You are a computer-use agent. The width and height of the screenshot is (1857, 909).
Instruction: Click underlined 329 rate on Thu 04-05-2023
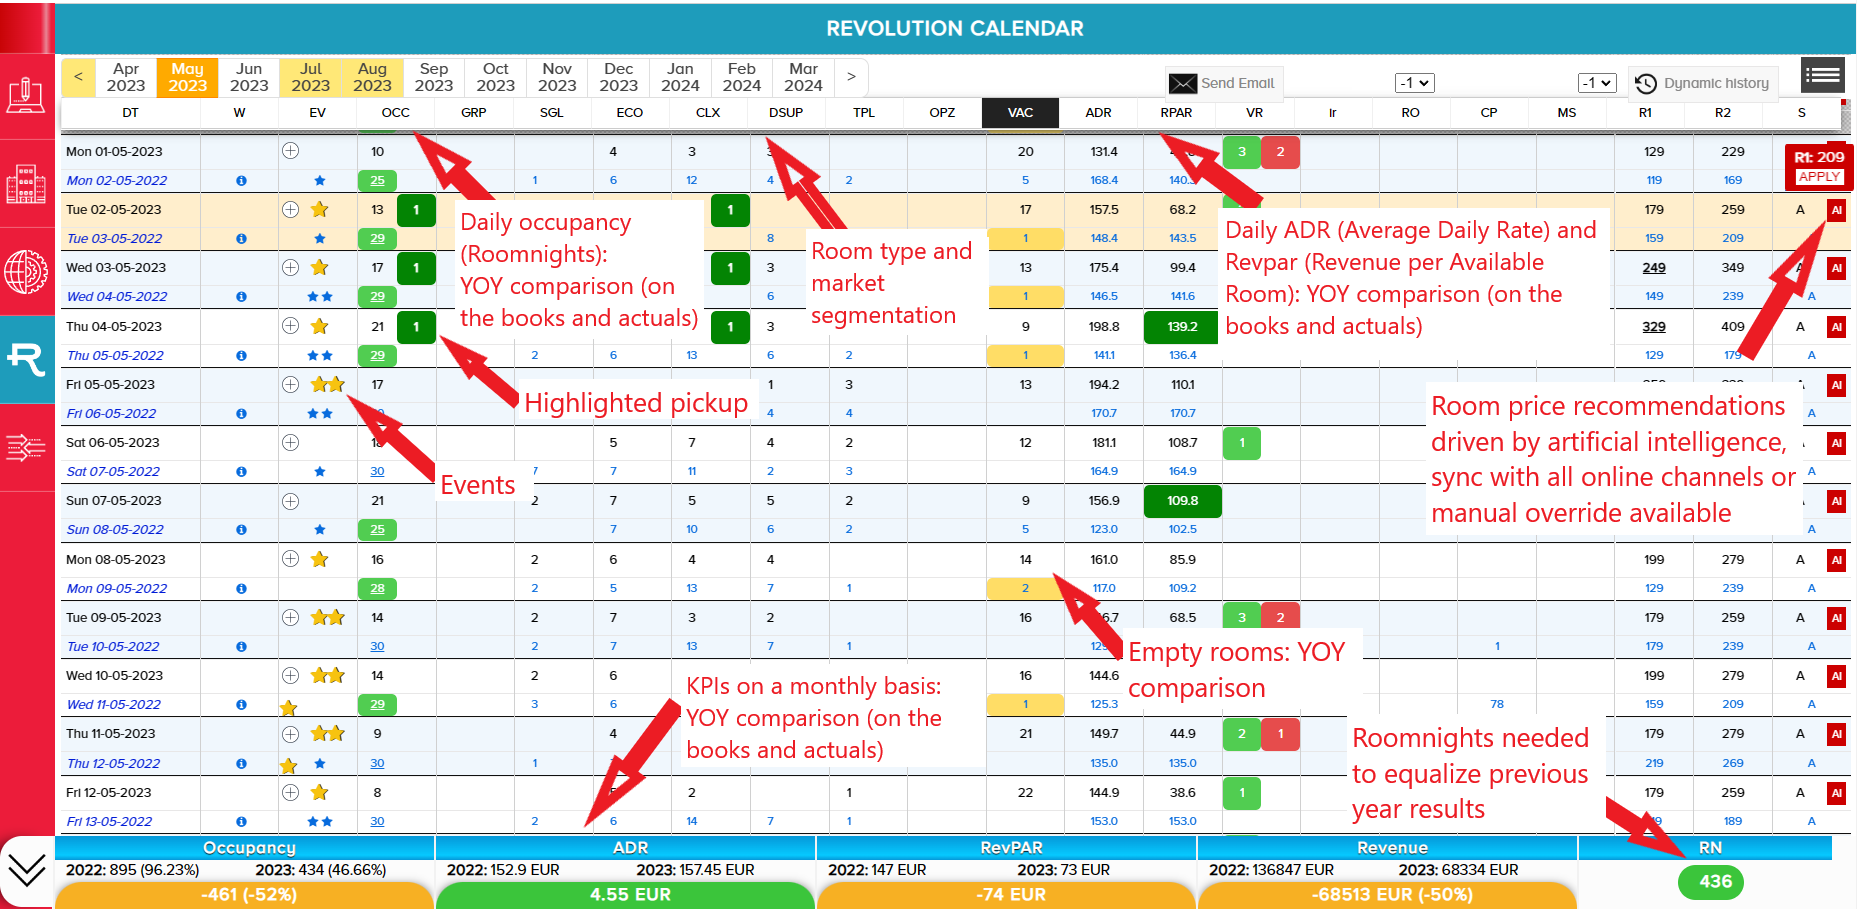click(x=1654, y=327)
